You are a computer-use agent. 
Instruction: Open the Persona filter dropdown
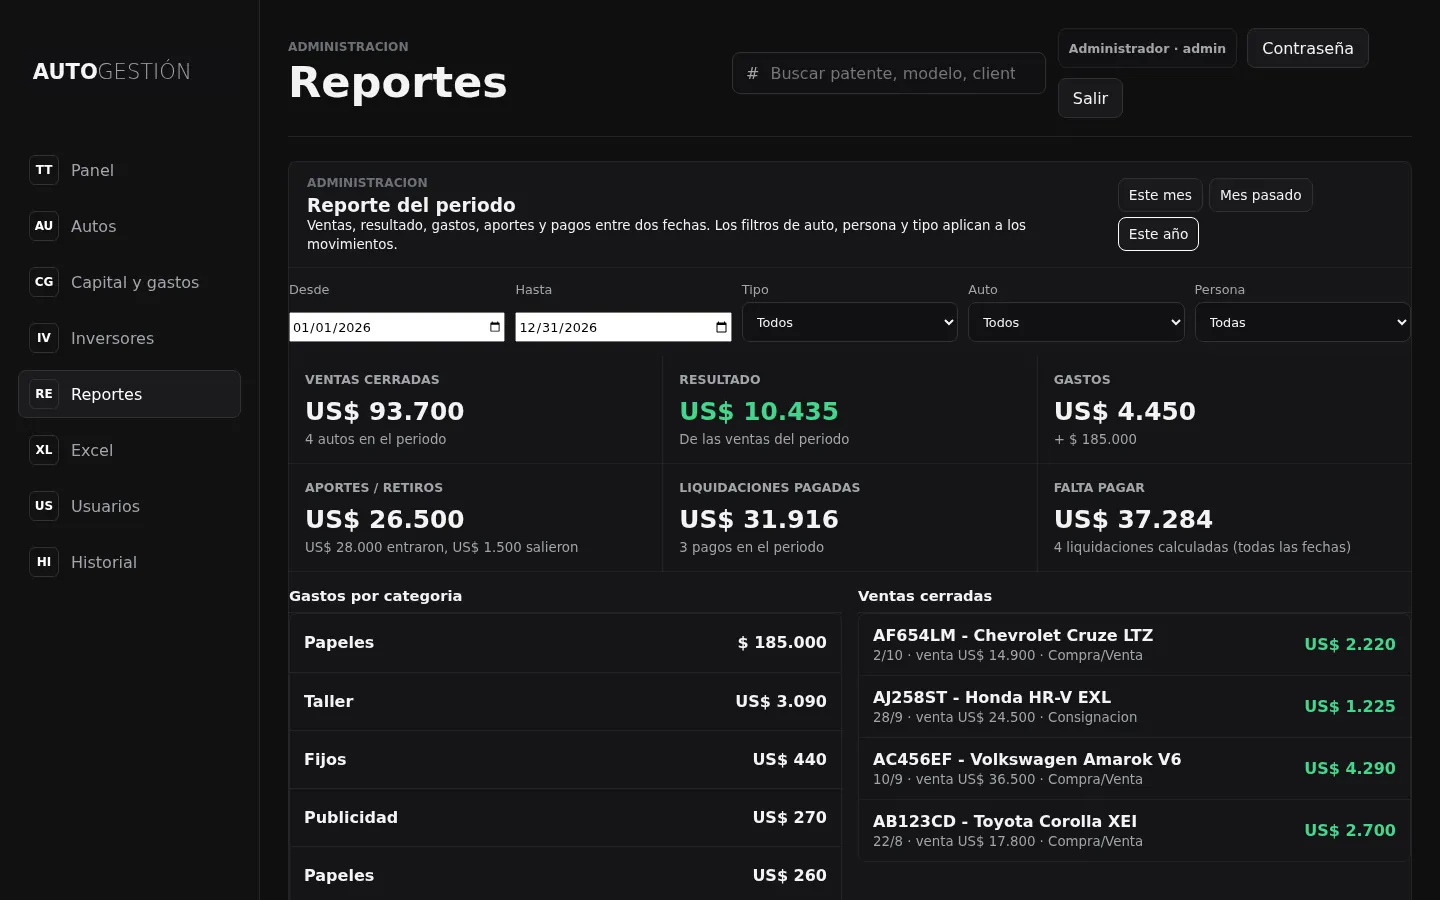(1303, 322)
